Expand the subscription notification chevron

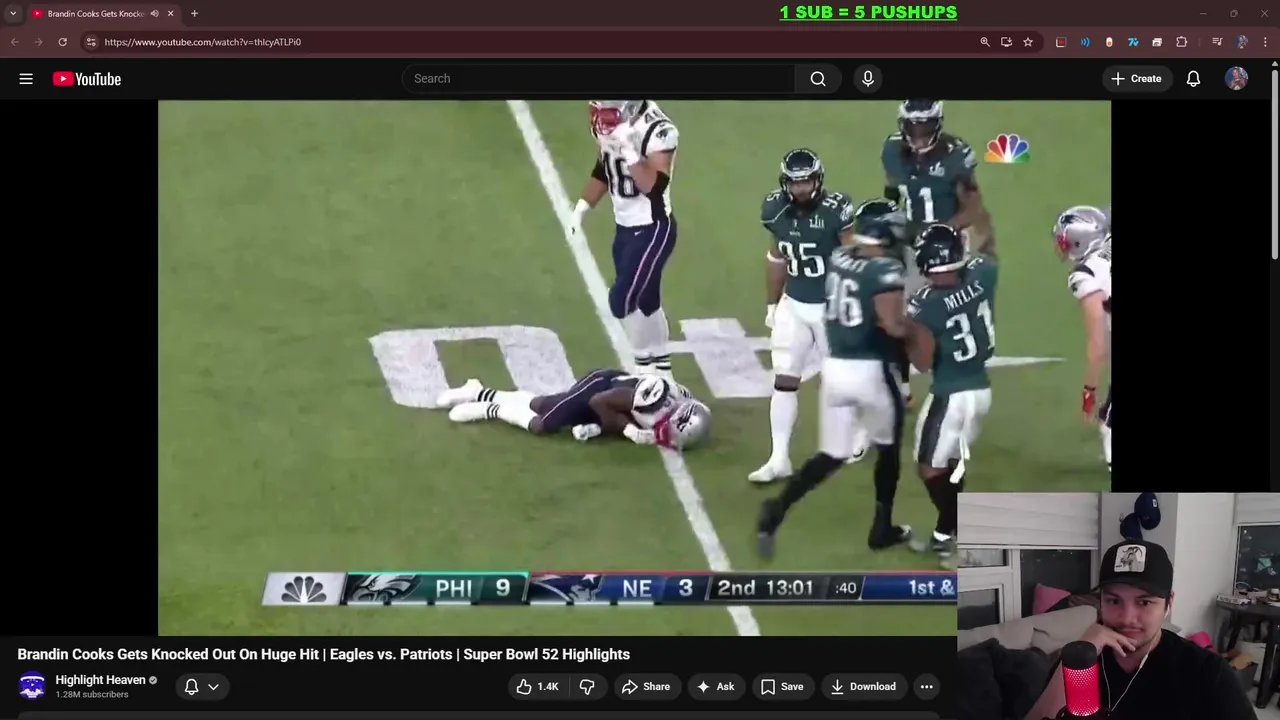(213, 687)
